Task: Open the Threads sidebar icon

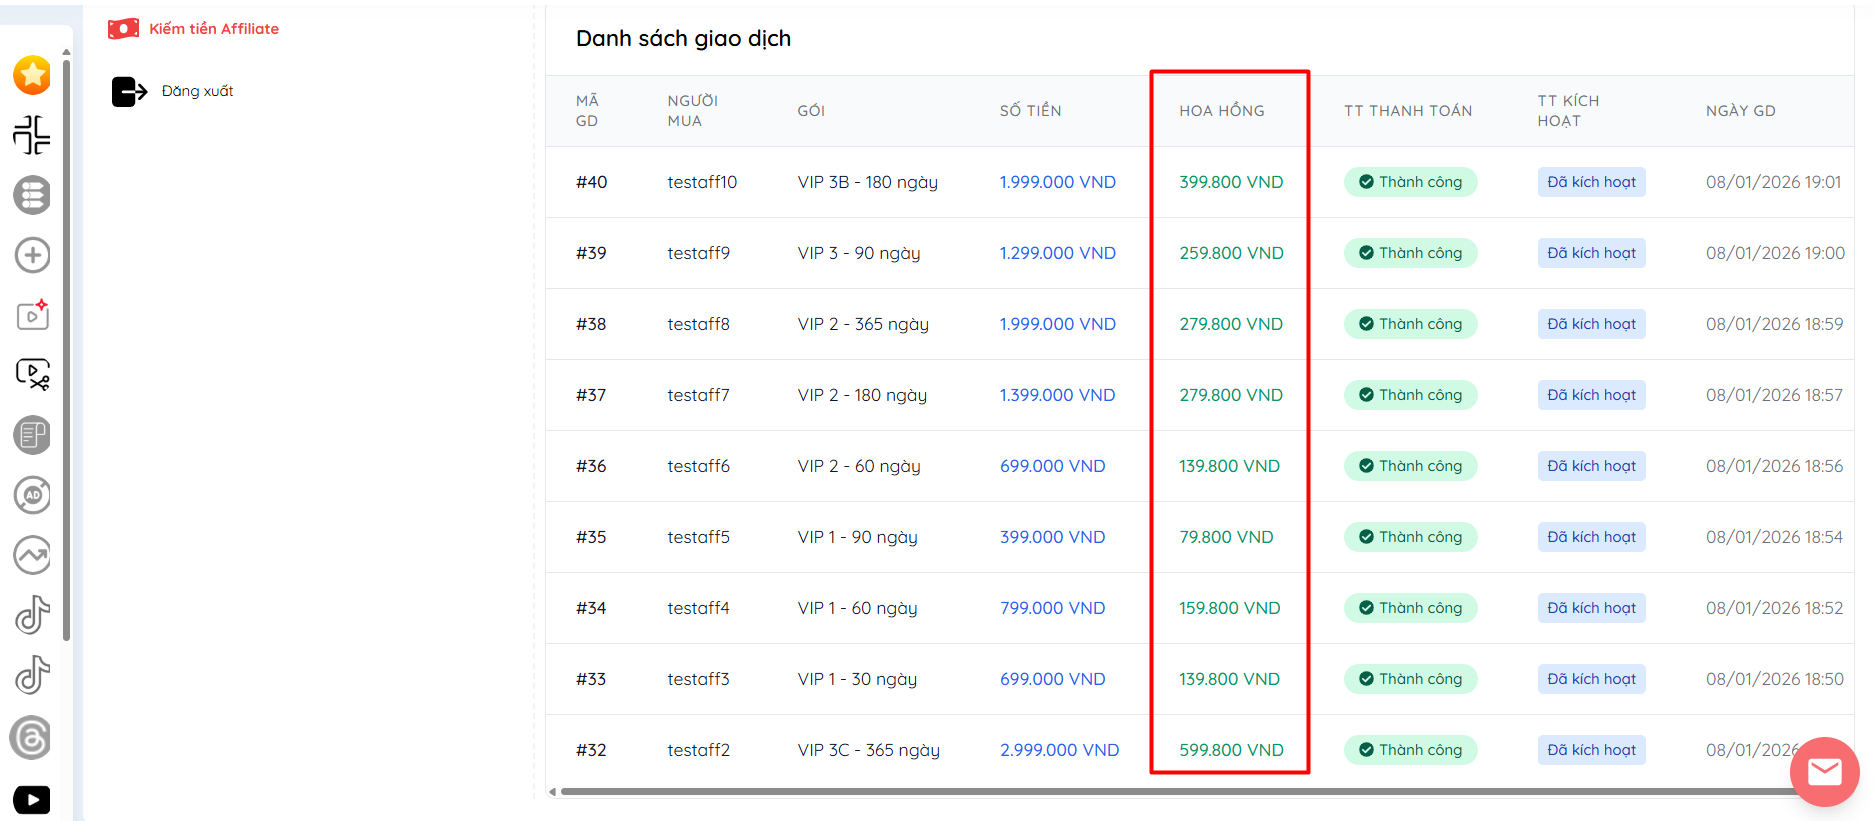Action: point(32,738)
